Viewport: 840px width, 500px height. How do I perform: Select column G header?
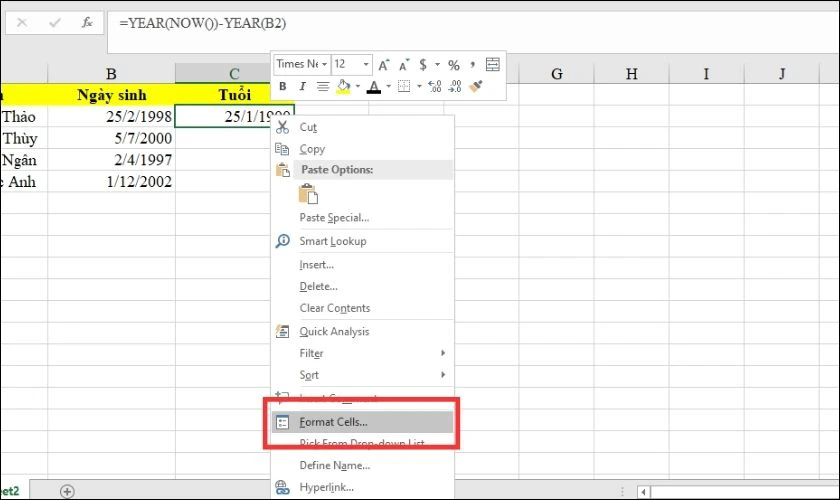click(x=557, y=74)
